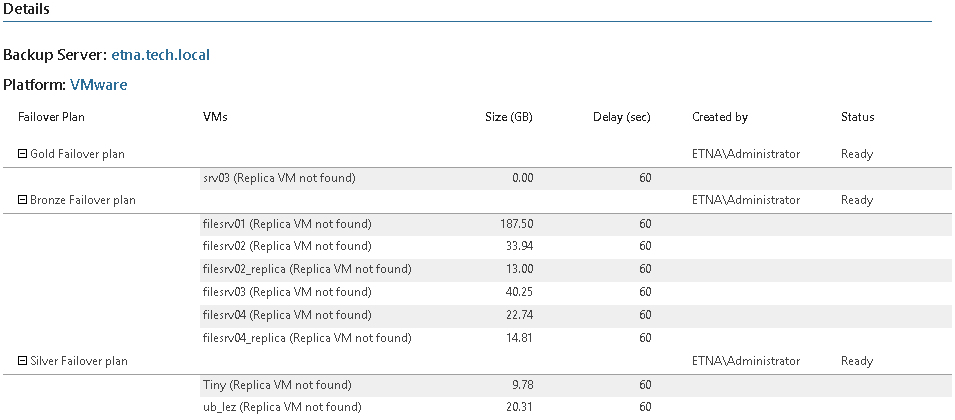Click the Bronze Failover plan Ready status
Image resolution: width=955 pixels, height=420 pixels.
tap(857, 200)
